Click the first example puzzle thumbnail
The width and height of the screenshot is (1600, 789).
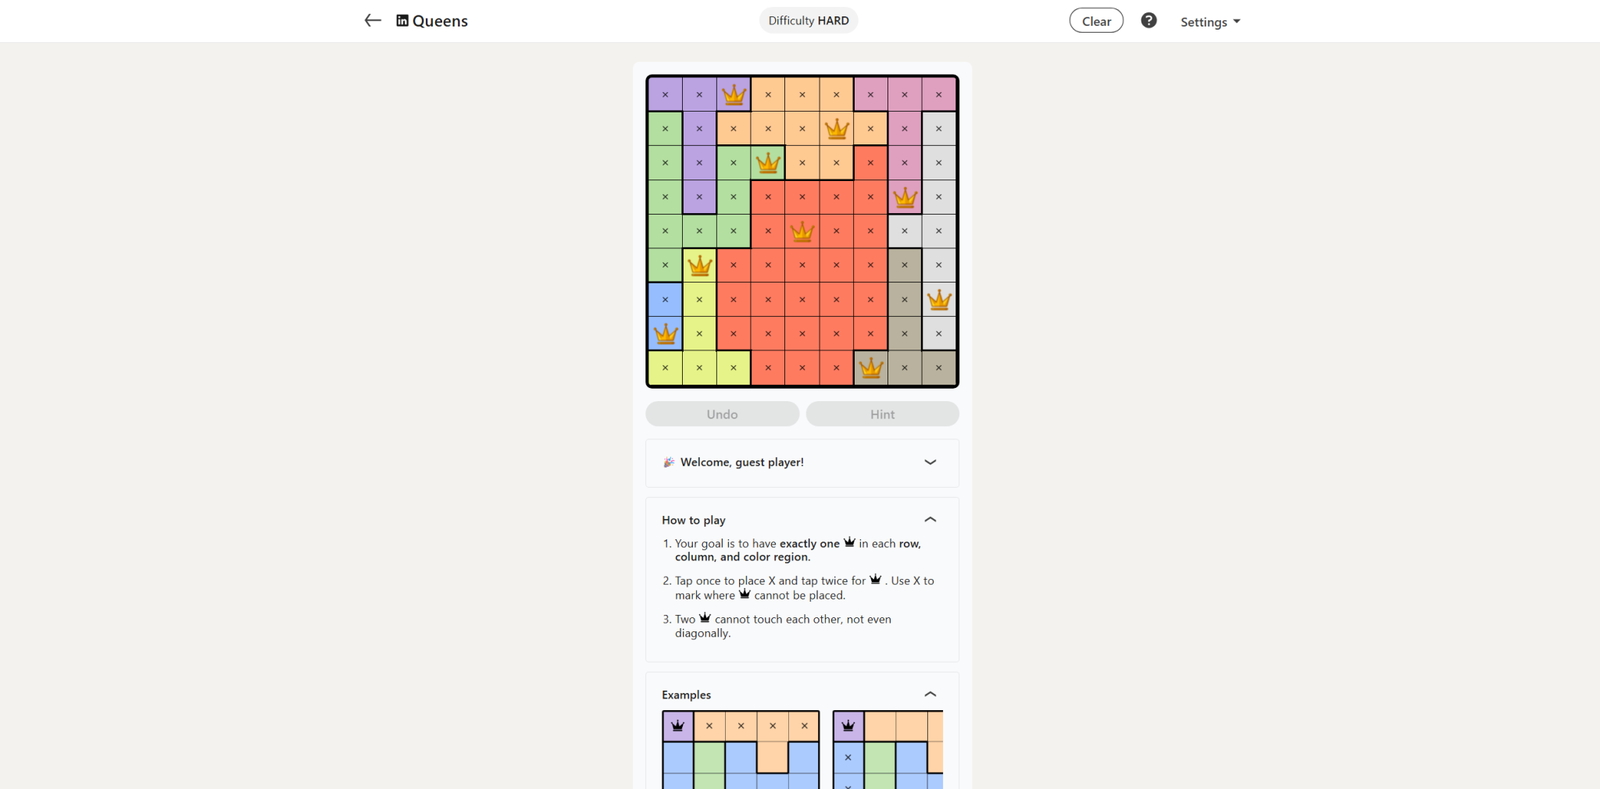coord(740,750)
